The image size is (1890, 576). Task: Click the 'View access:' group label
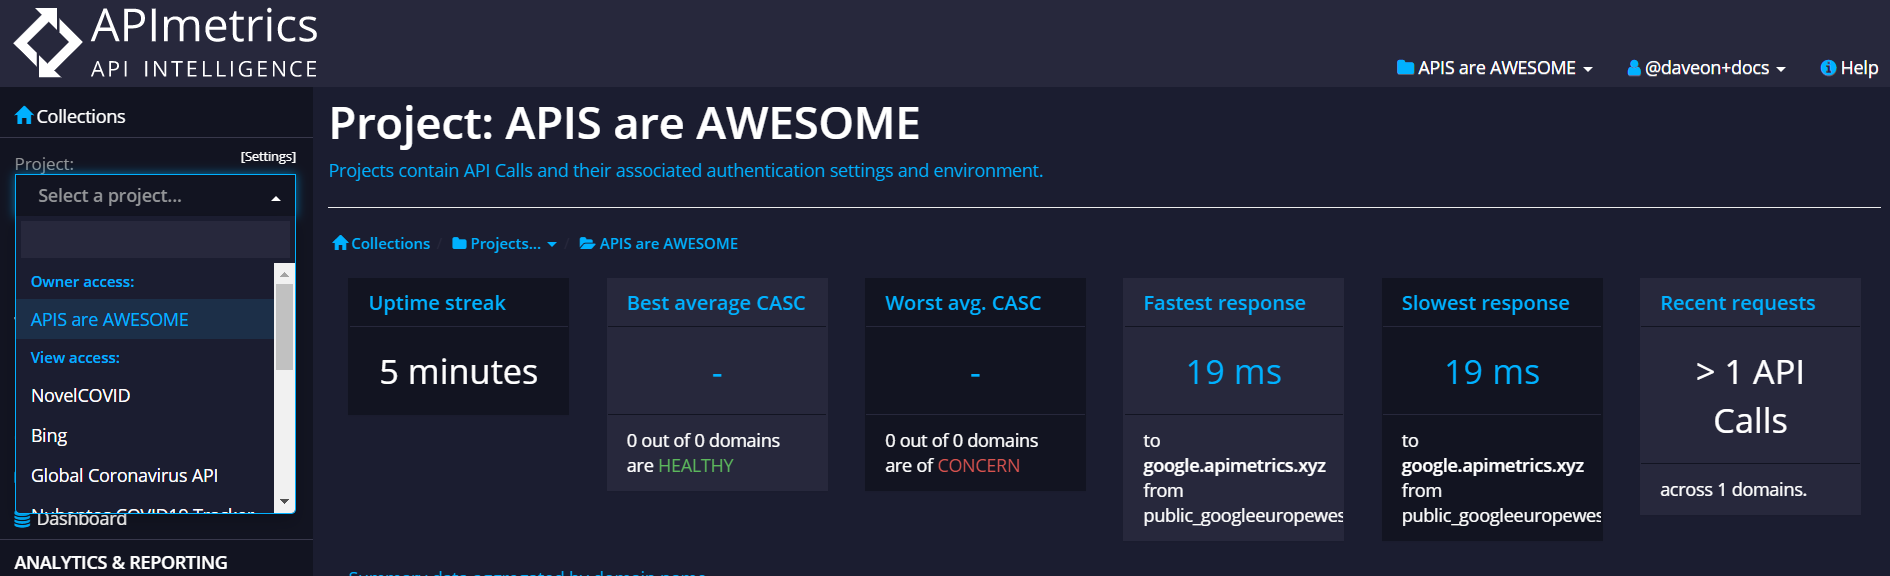tap(75, 358)
